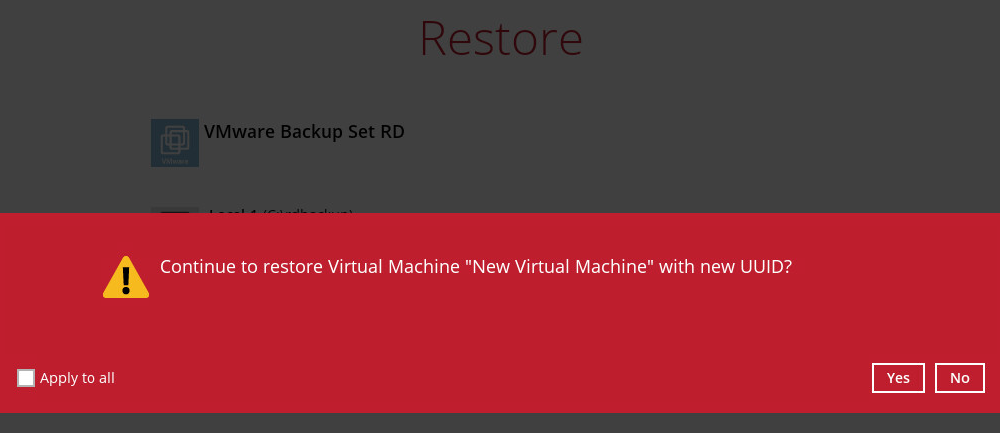This screenshot has height=433, width=1000.
Task: Decline the new UUID restore with No
Action: 960,378
